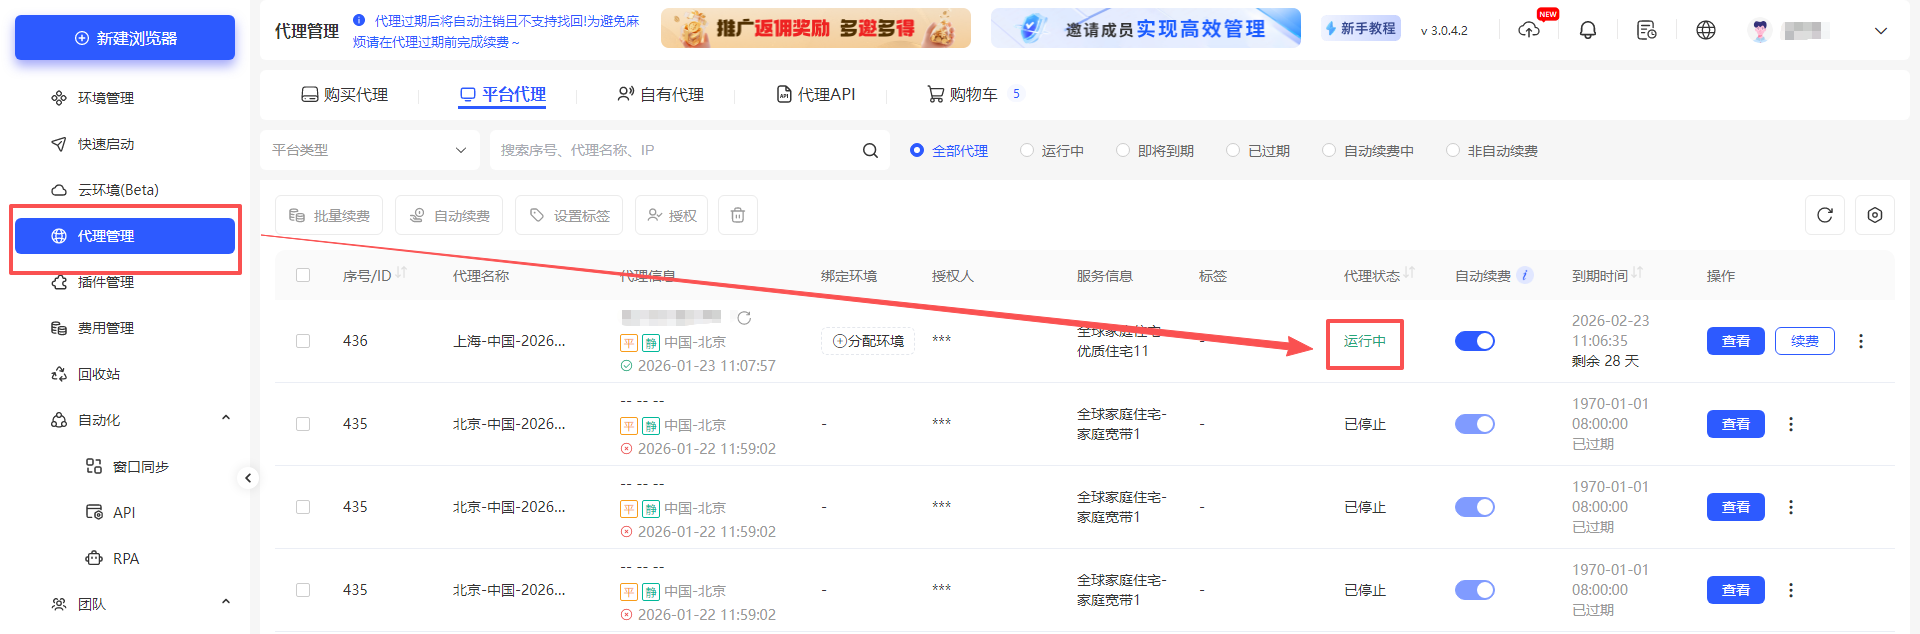Click 授权 toolbar button
The height and width of the screenshot is (634, 1920).
(671, 215)
